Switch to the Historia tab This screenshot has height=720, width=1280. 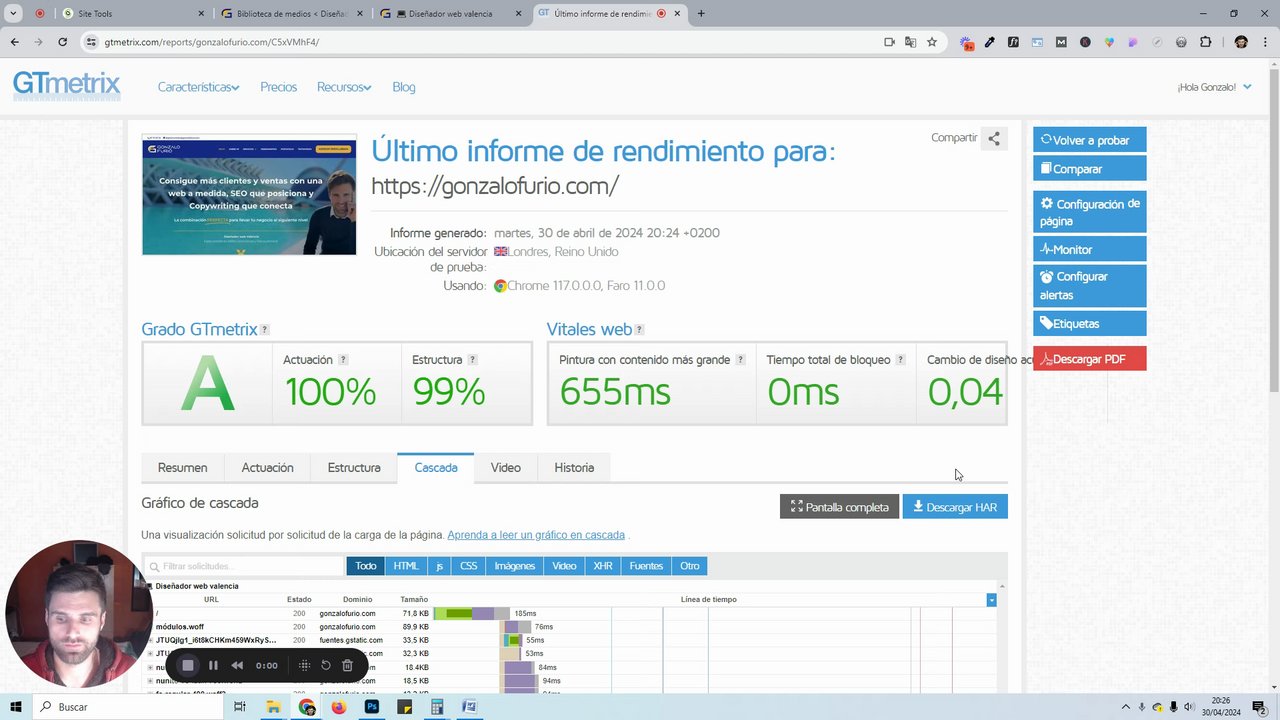point(574,468)
